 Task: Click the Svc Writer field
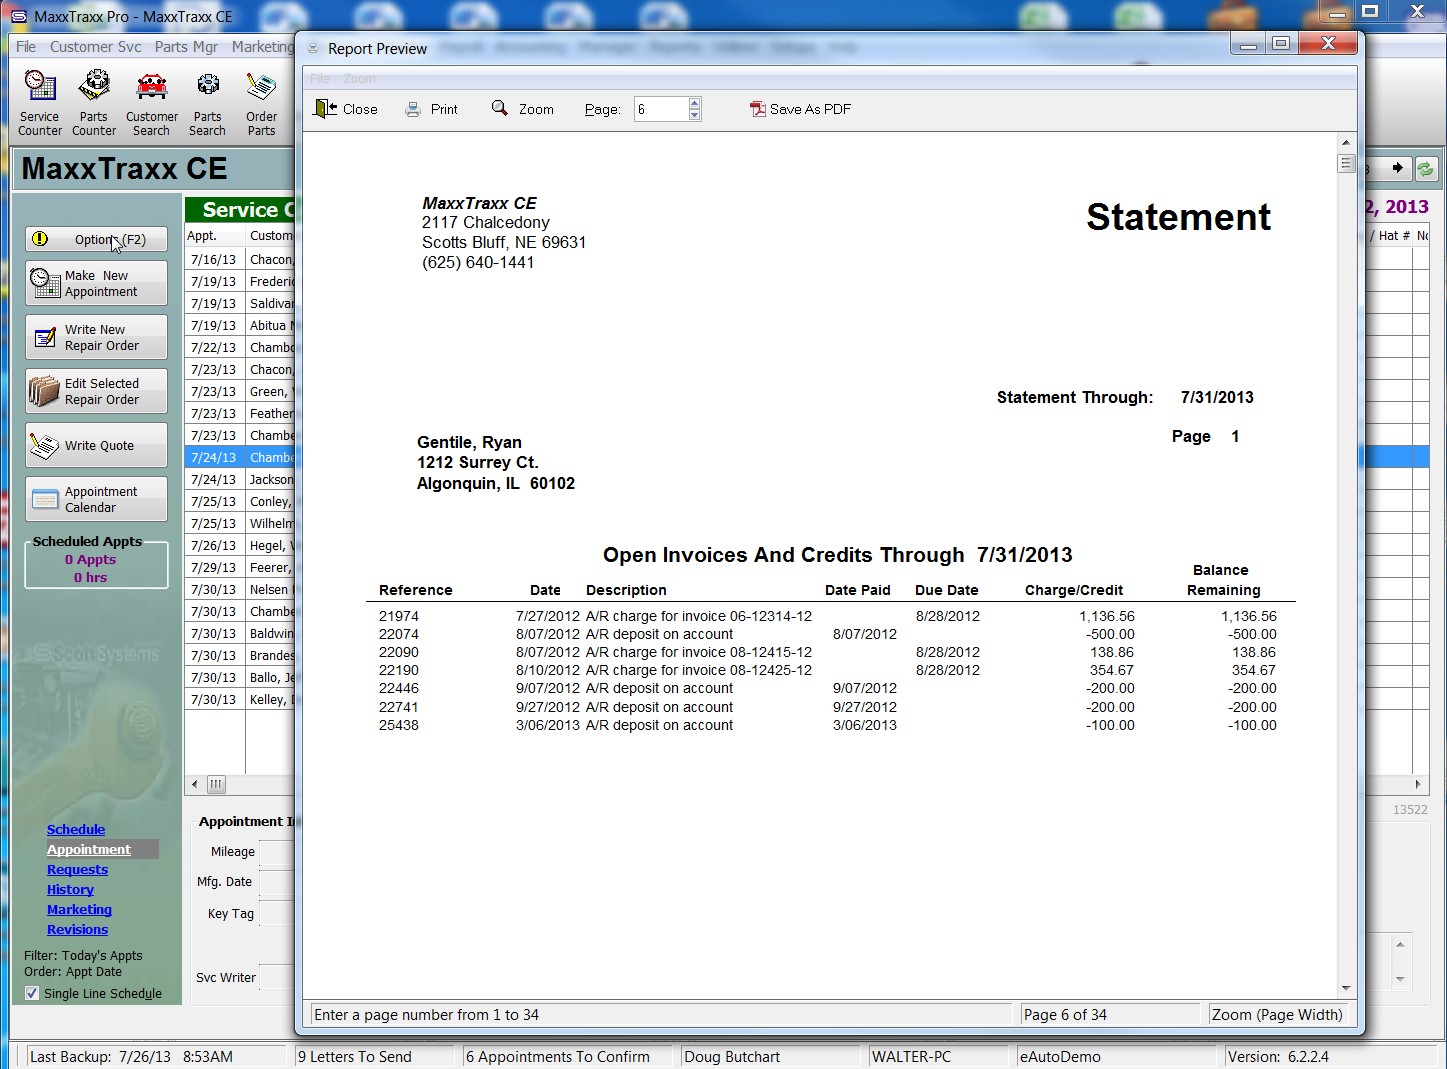(277, 977)
